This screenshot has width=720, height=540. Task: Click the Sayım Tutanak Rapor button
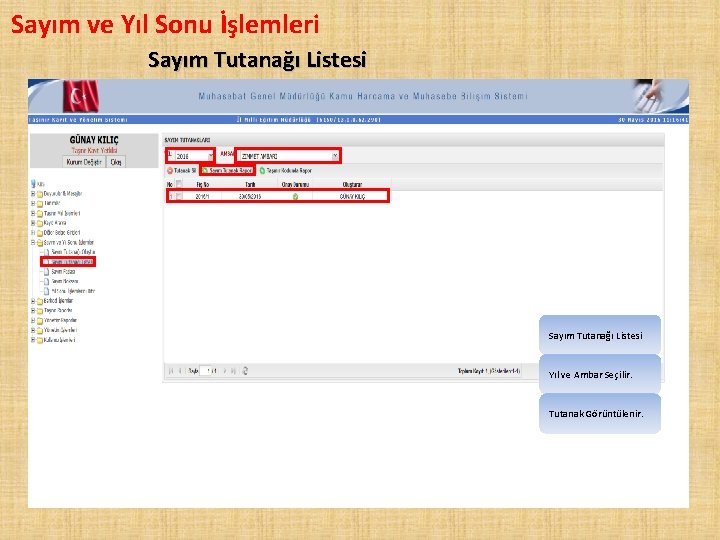click(227, 170)
